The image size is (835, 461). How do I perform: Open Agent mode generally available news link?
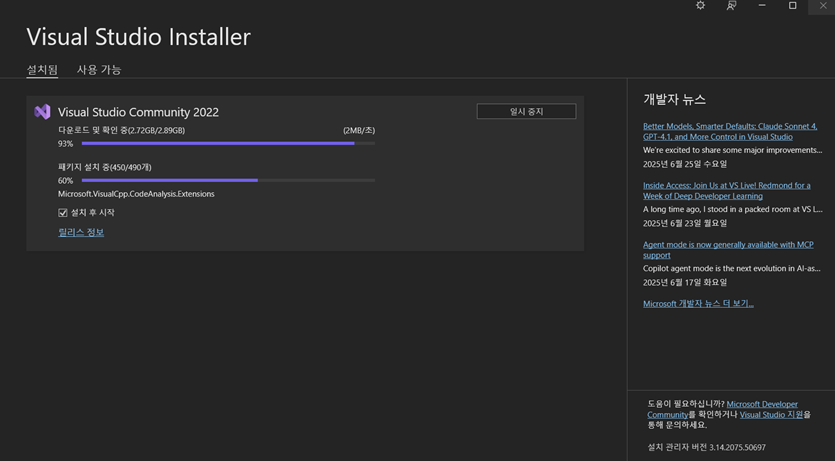point(728,250)
